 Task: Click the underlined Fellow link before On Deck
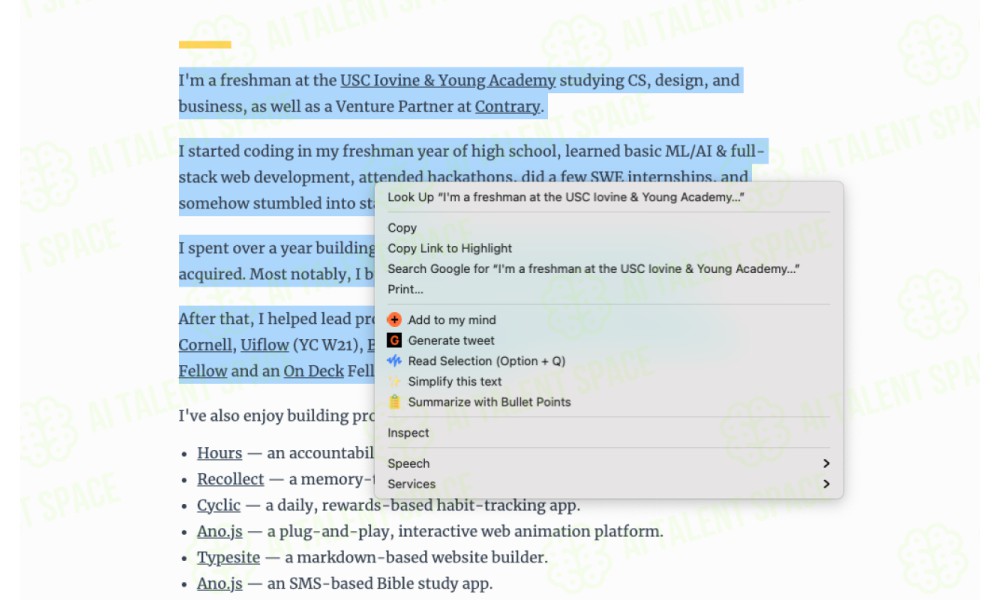(x=203, y=371)
